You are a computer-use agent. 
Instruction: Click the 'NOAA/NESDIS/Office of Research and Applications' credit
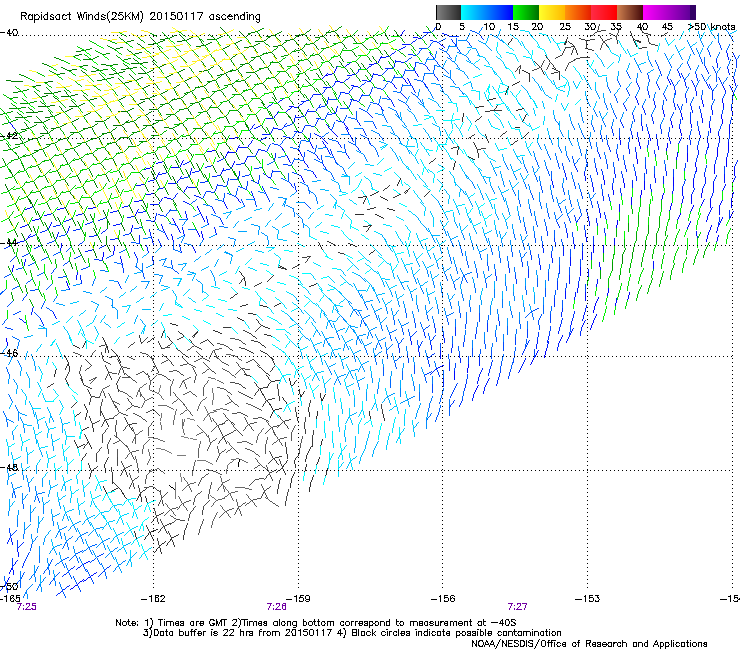click(x=589, y=643)
